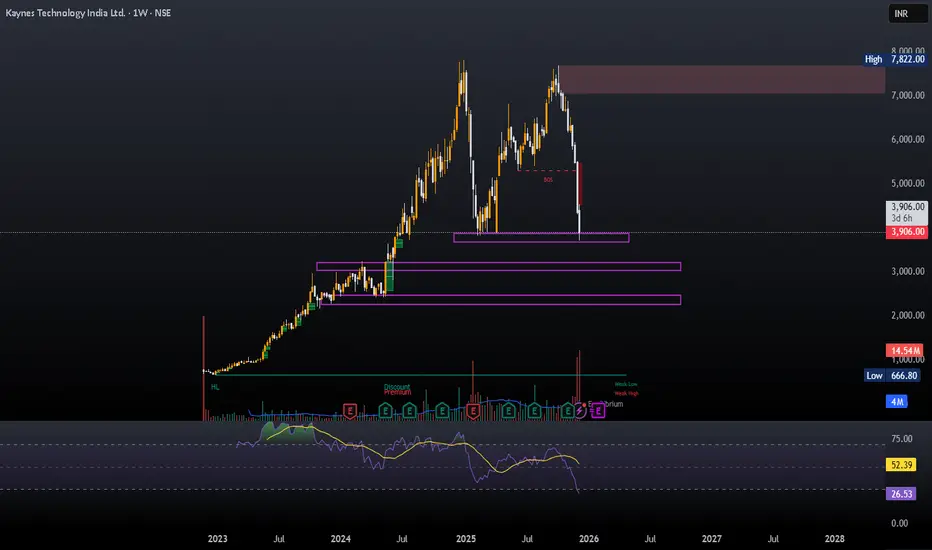Click the Discount label

point(396,387)
